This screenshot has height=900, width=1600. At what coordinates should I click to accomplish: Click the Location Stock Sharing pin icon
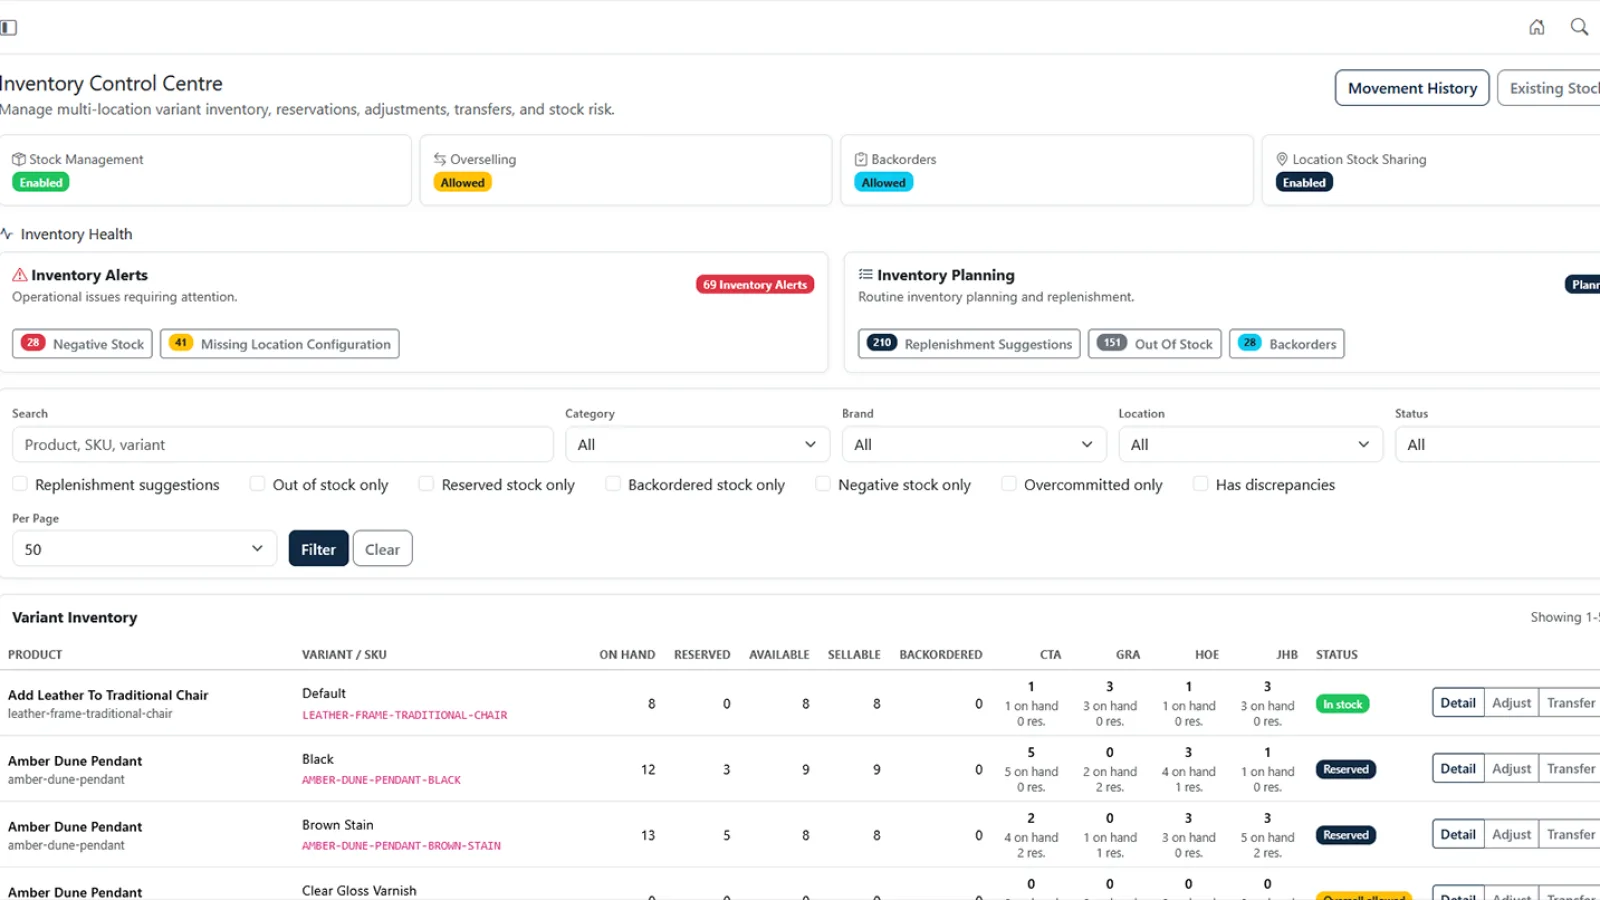pos(1282,159)
